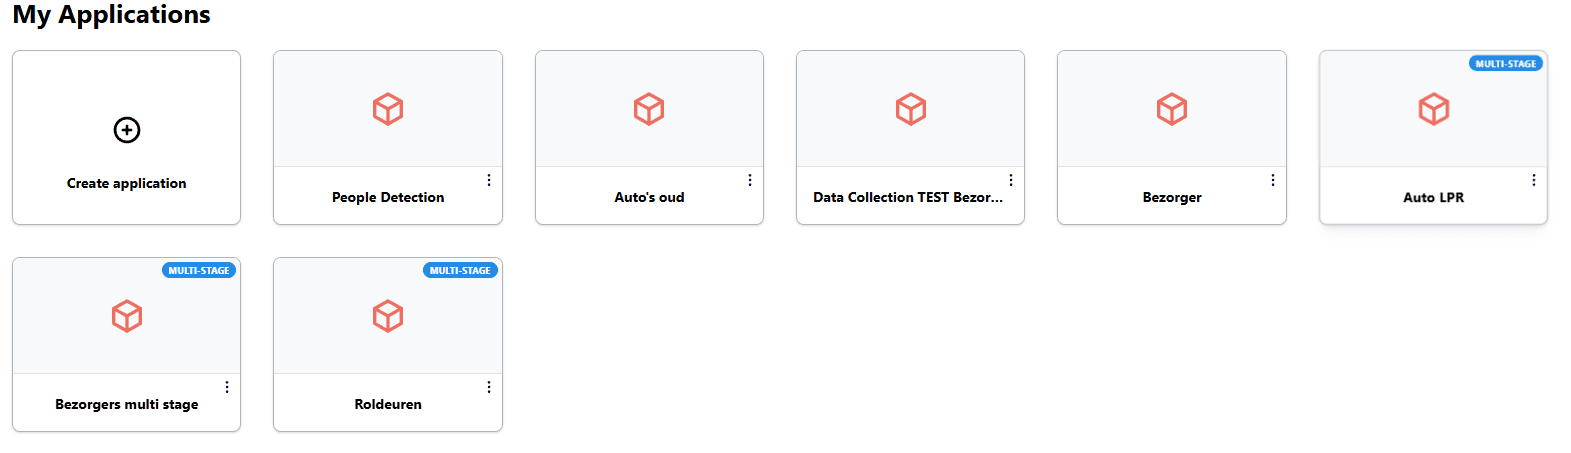This screenshot has height=453, width=1571.
Task: Click the Bezorgers multi stage cube icon
Action: tap(127, 317)
